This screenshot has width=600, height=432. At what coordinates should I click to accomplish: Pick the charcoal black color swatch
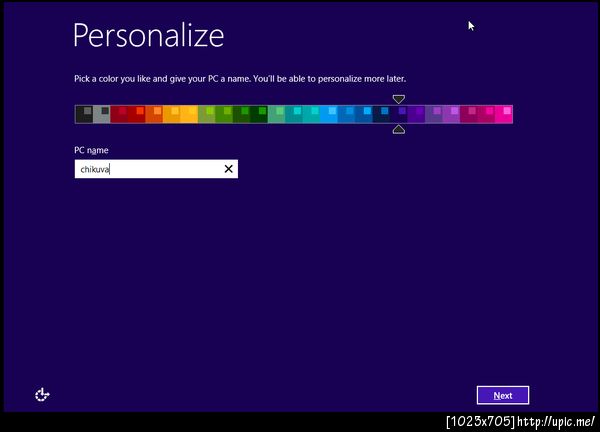click(84, 114)
